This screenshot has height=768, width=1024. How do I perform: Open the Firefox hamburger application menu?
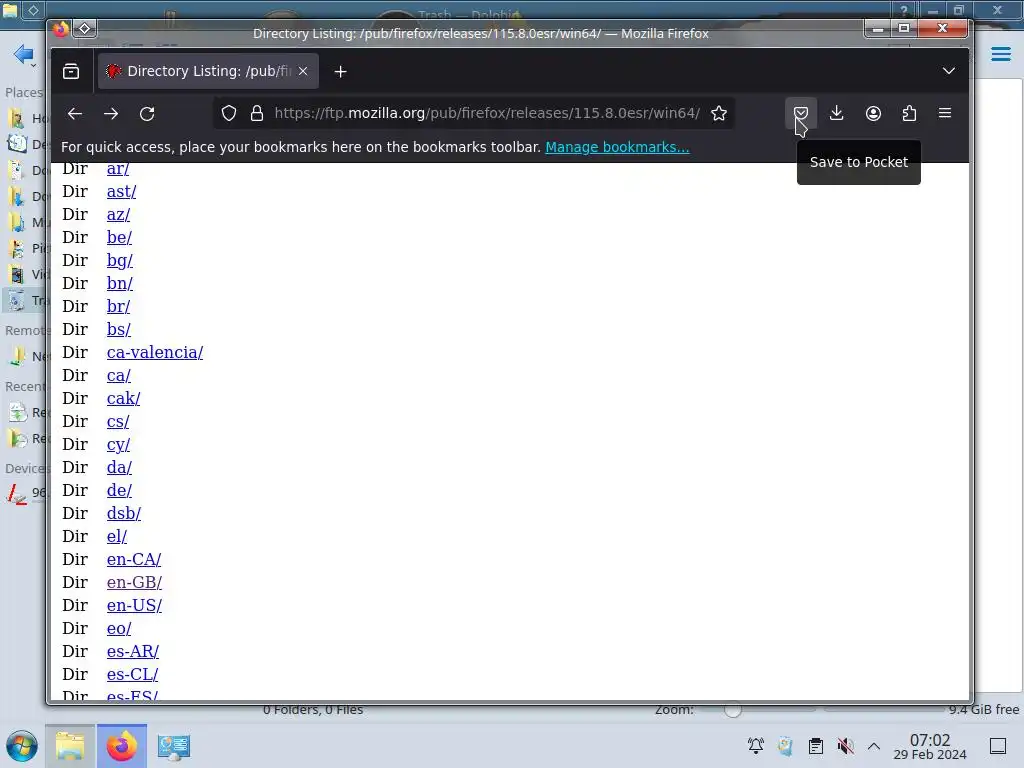pos(945,114)
